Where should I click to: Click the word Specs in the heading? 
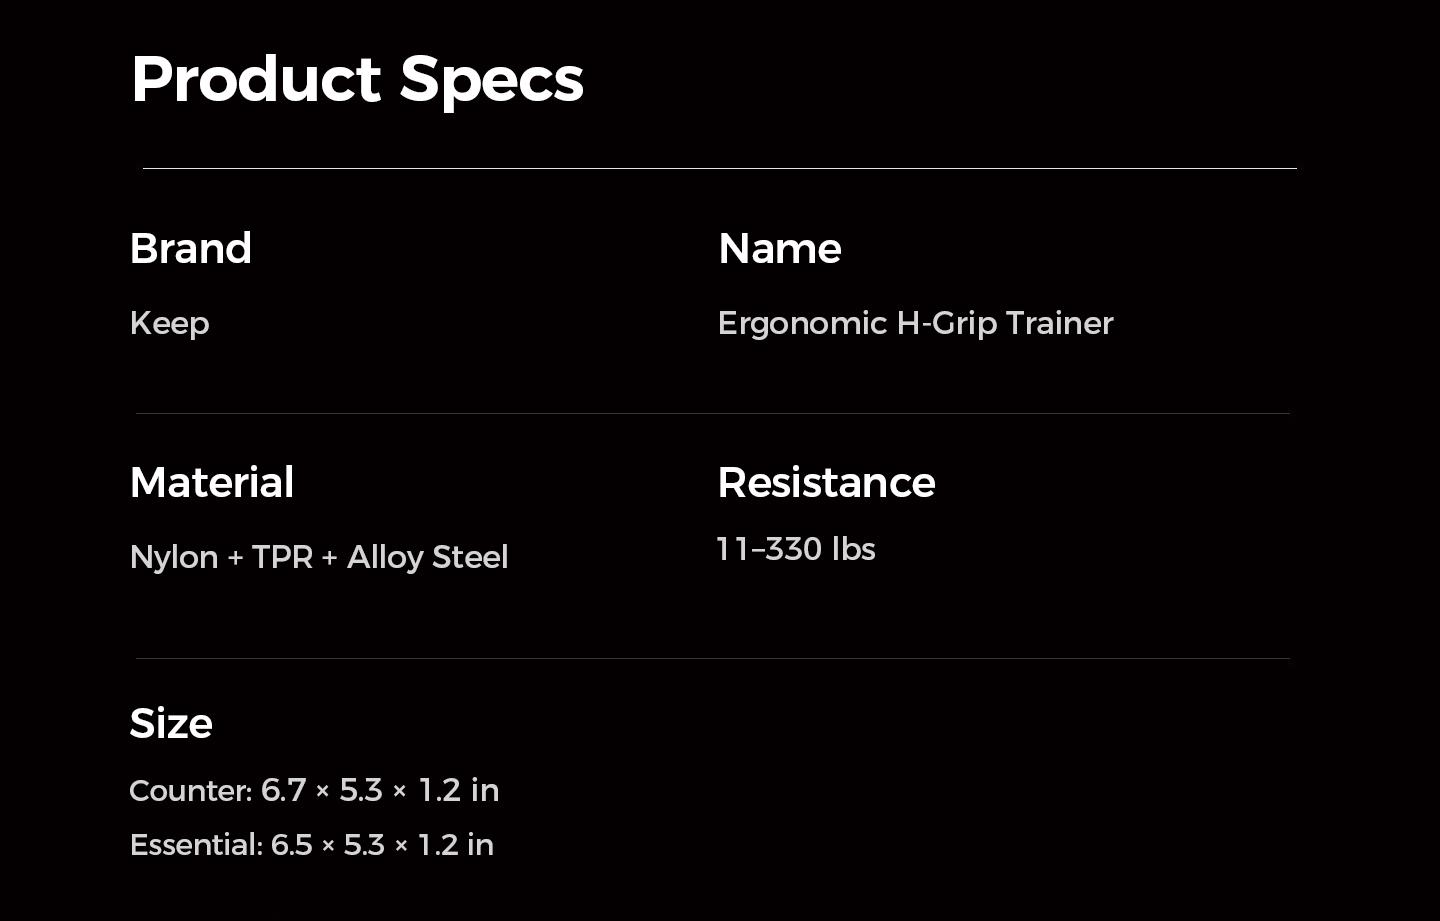pyautogui.click(x=491, y=79)
